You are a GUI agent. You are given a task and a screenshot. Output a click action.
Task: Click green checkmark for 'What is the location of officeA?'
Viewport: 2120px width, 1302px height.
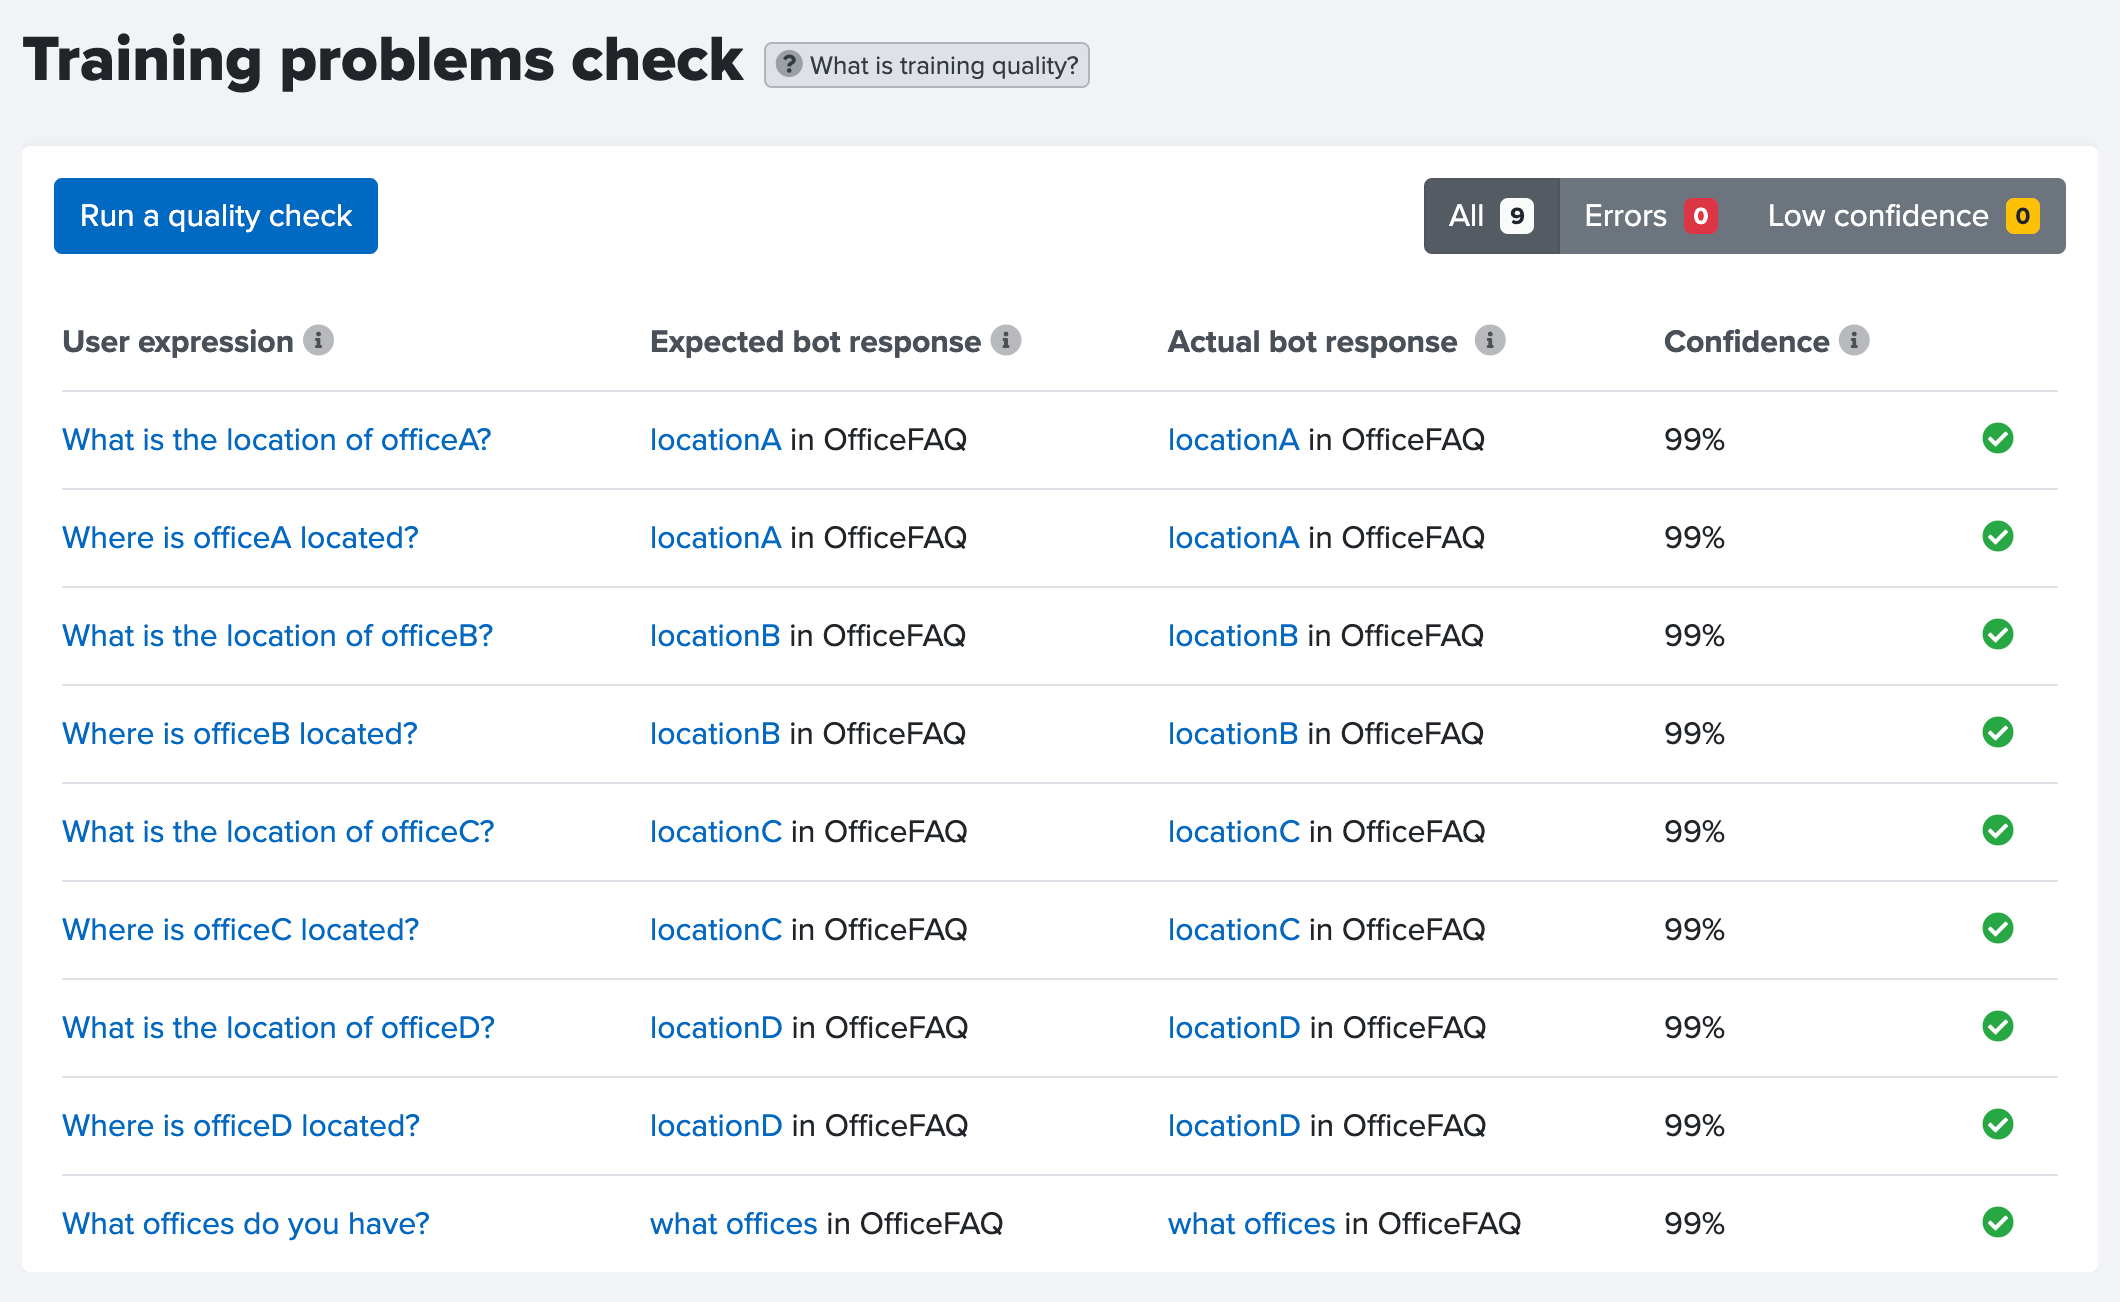tap(1998, 439)
